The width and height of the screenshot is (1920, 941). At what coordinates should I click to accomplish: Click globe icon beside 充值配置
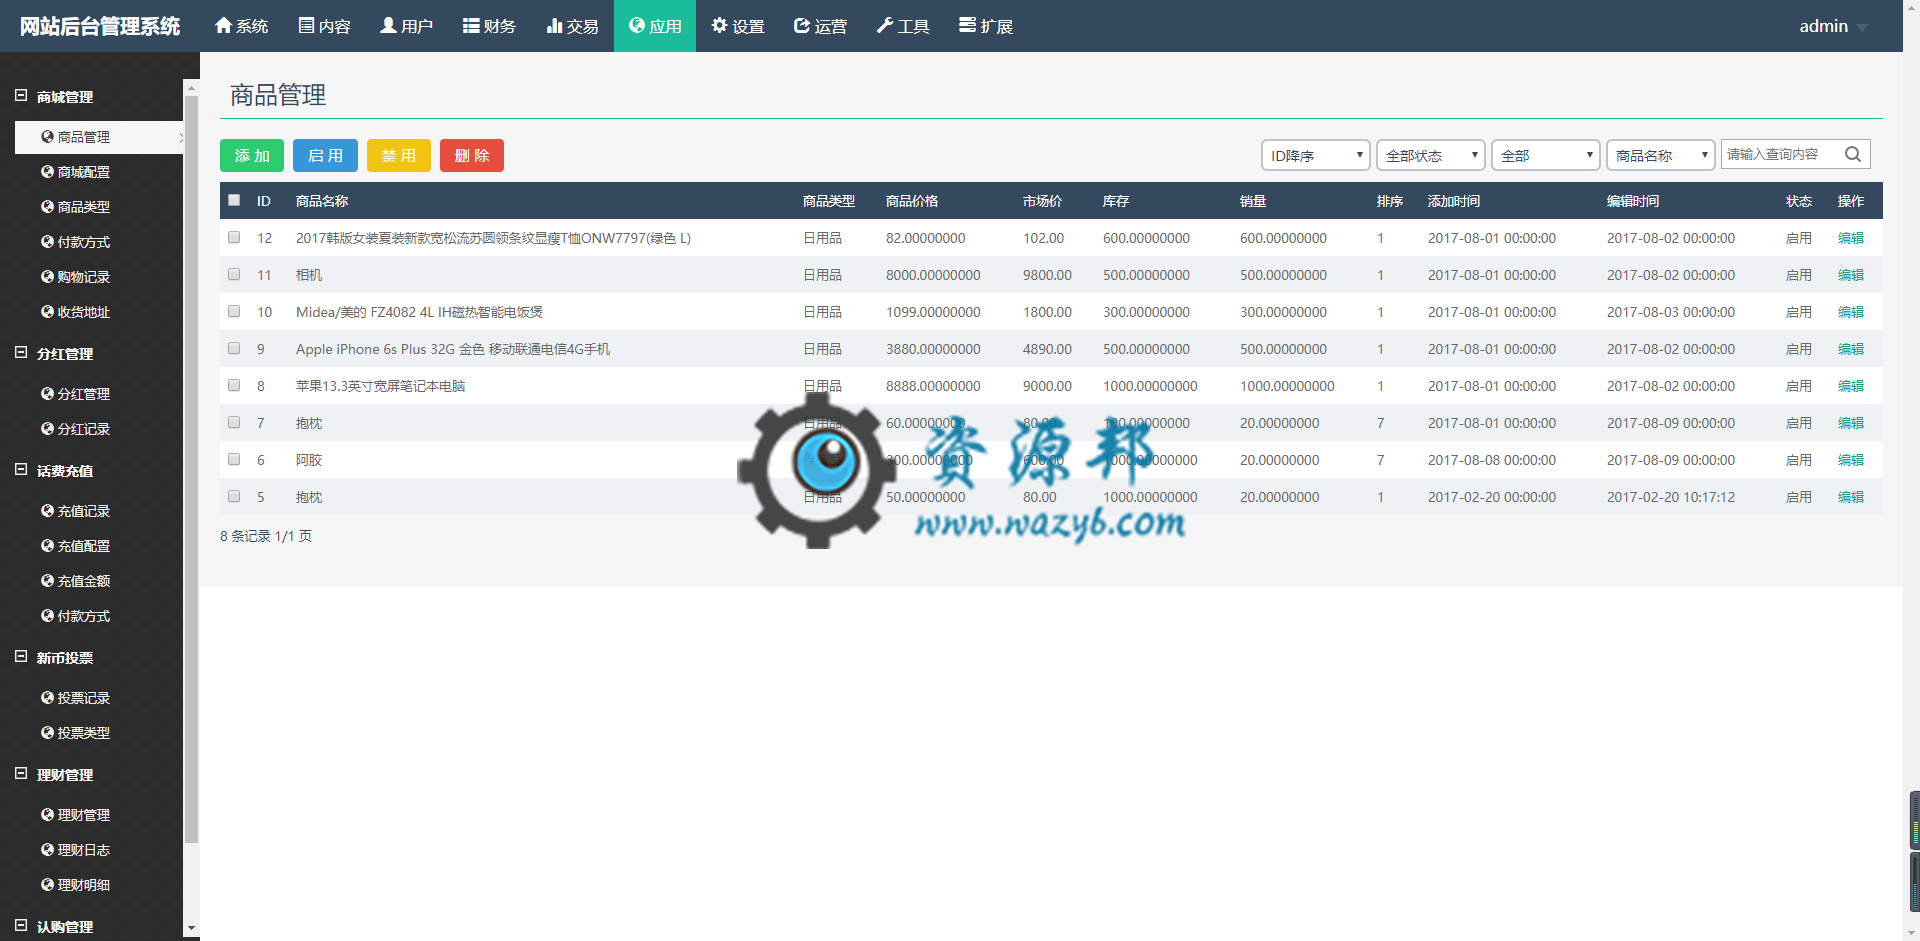coord(47,546)
